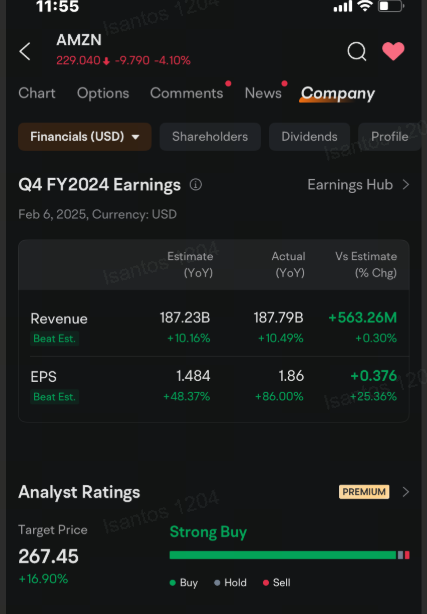427x614 pixels.
Task: Tap the 229.040 price quote
Action: (x=78, y=60)
